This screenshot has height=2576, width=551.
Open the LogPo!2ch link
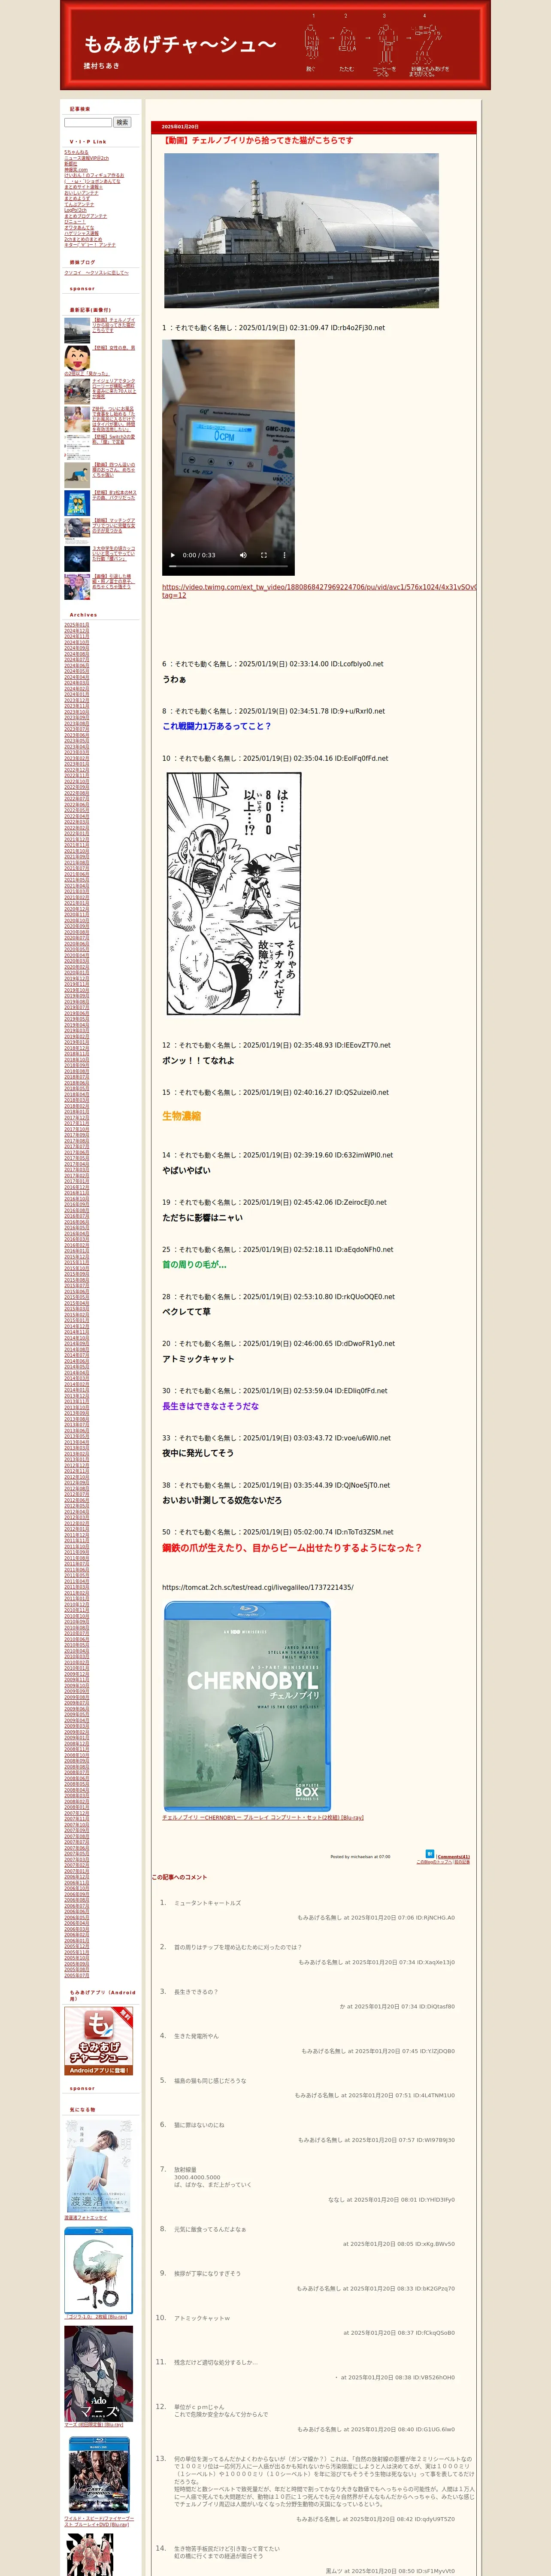tap(76, 210)
